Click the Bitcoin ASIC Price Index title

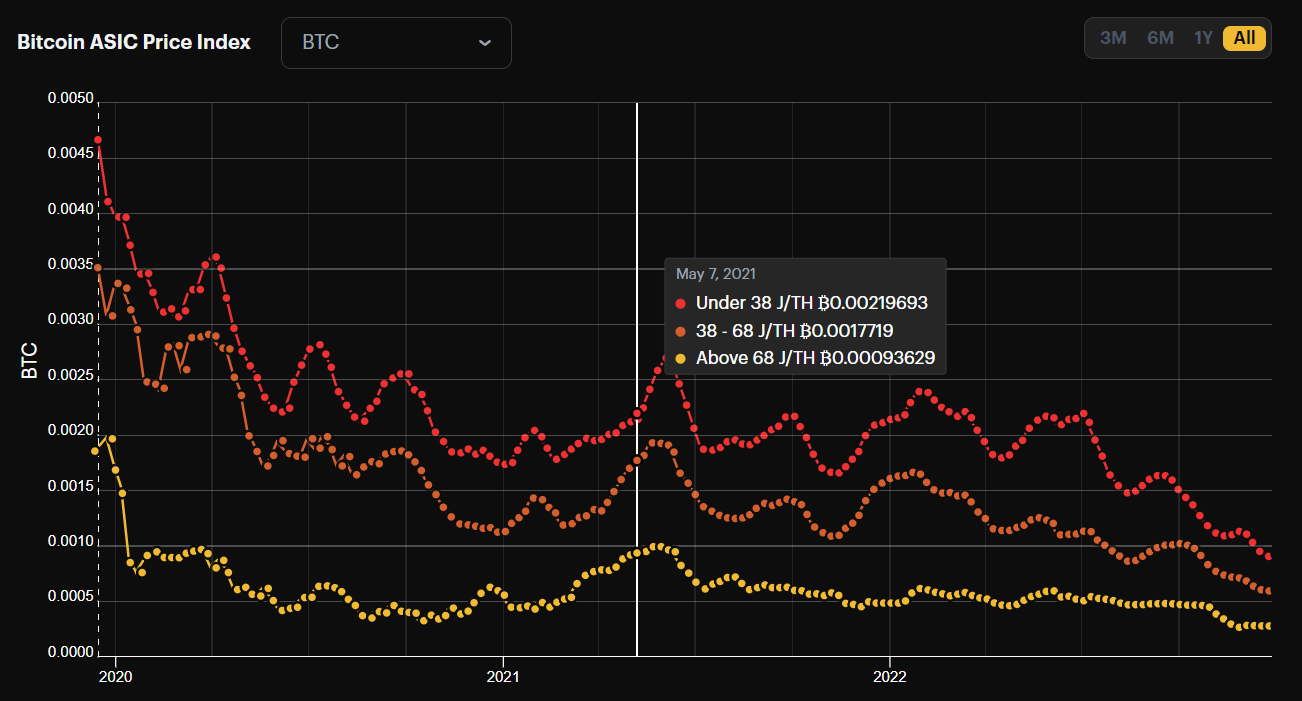click(134, 42)
